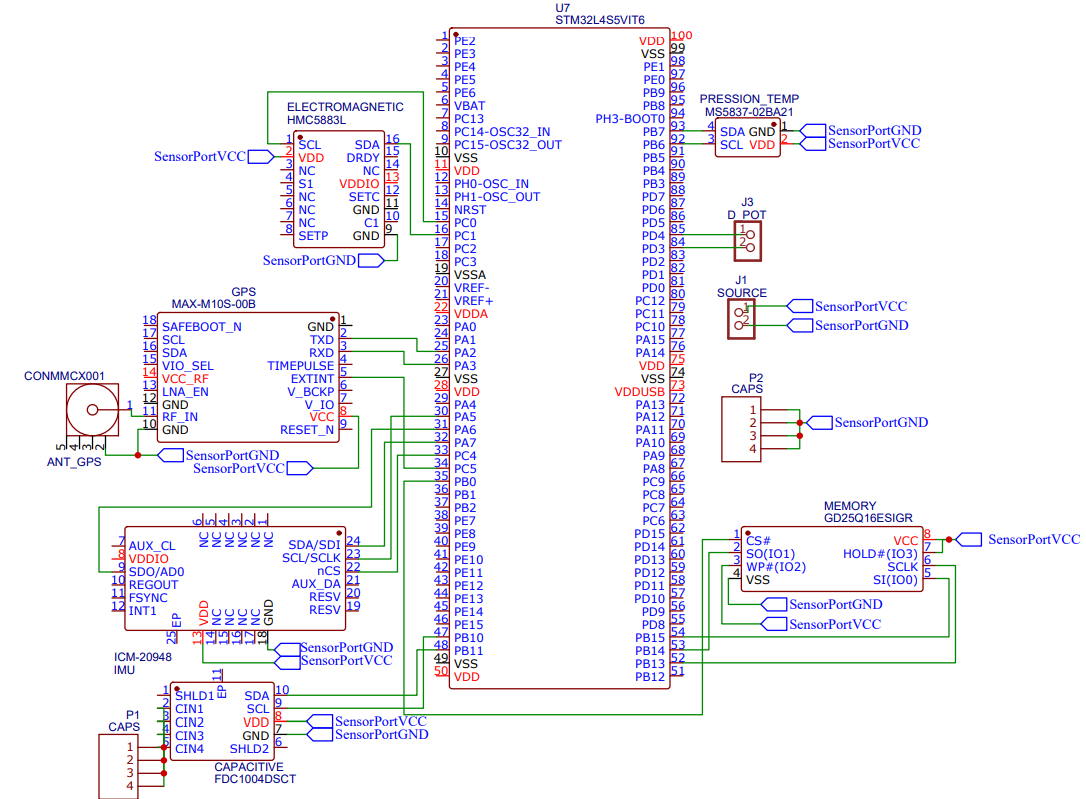The height and width of the screenshot is (799, 1086).
Task: Select the MS5837-02BA21 pressure sensor body
Action: tap(748, 138)
